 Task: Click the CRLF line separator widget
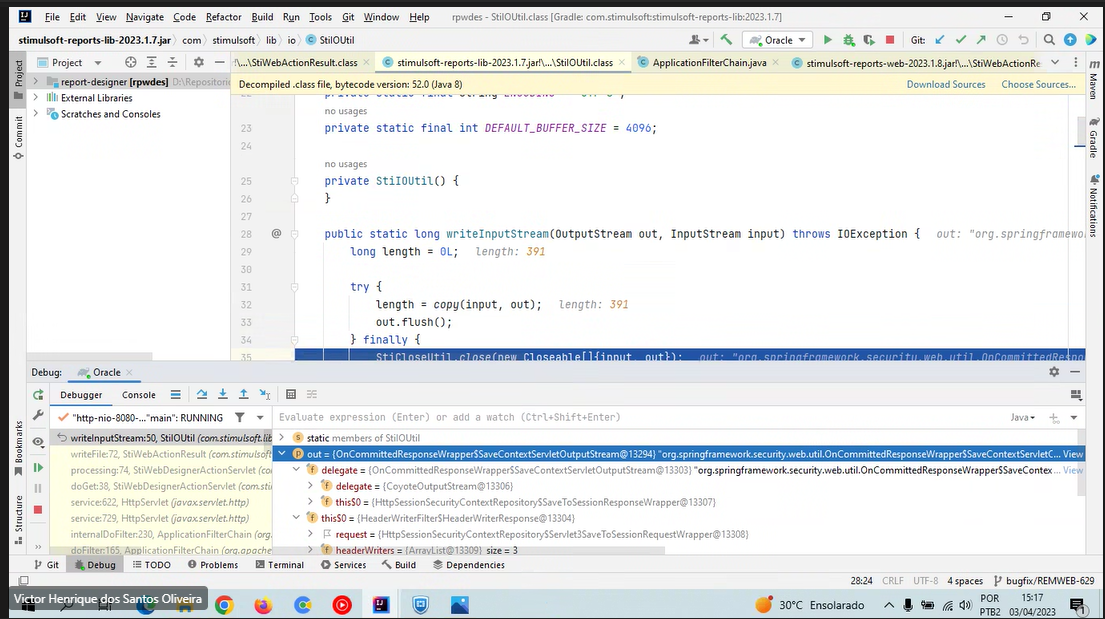tap(892, 581)
